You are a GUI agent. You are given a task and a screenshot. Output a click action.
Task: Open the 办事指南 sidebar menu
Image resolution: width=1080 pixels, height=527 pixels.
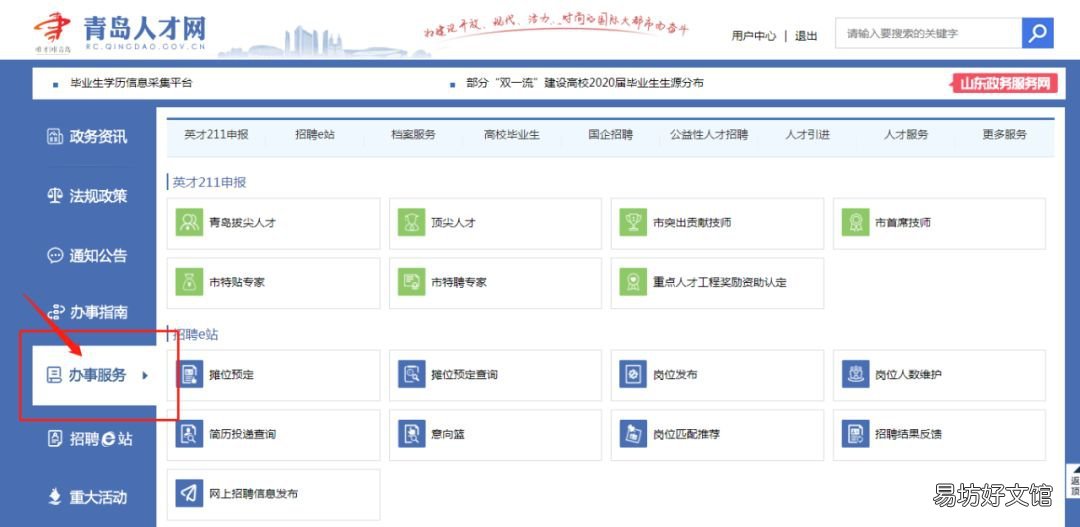click(99, 312)
